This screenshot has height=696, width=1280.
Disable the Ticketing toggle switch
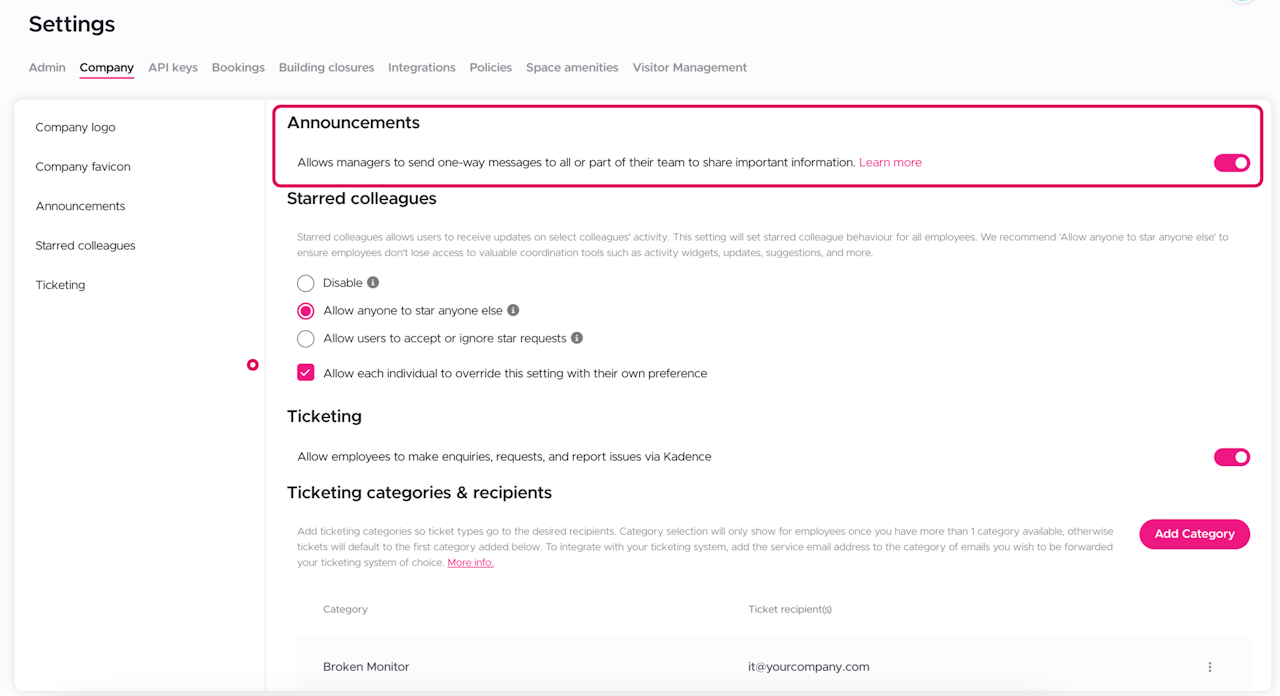pos(1231,457)
